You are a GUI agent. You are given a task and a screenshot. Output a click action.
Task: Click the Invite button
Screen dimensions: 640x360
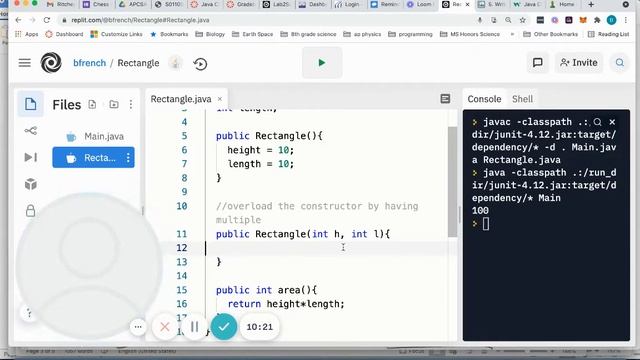click(579, 62)
